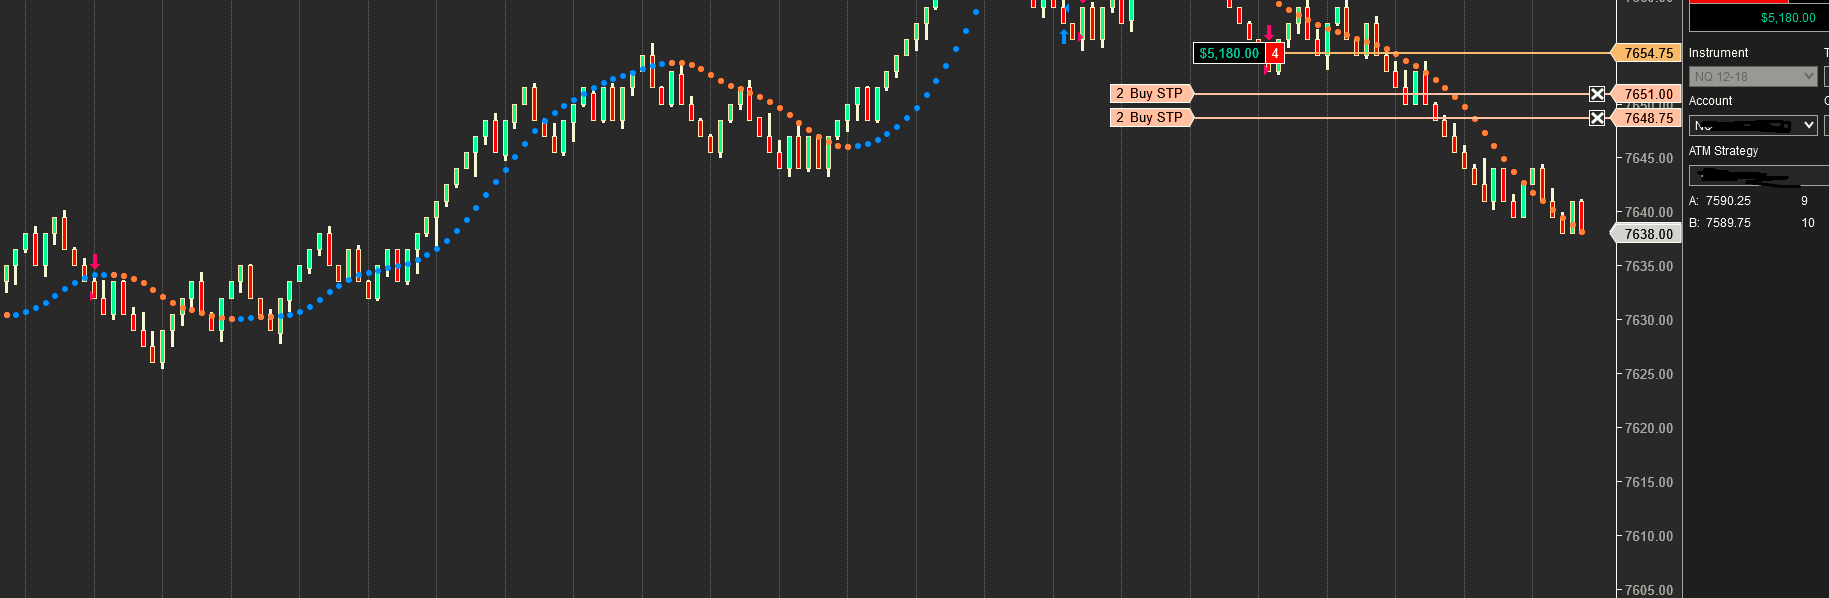Screen dimensions: 1829x598
Task: Click the blue up-arrow trade marker on the chart
Action: [1064, 37]
